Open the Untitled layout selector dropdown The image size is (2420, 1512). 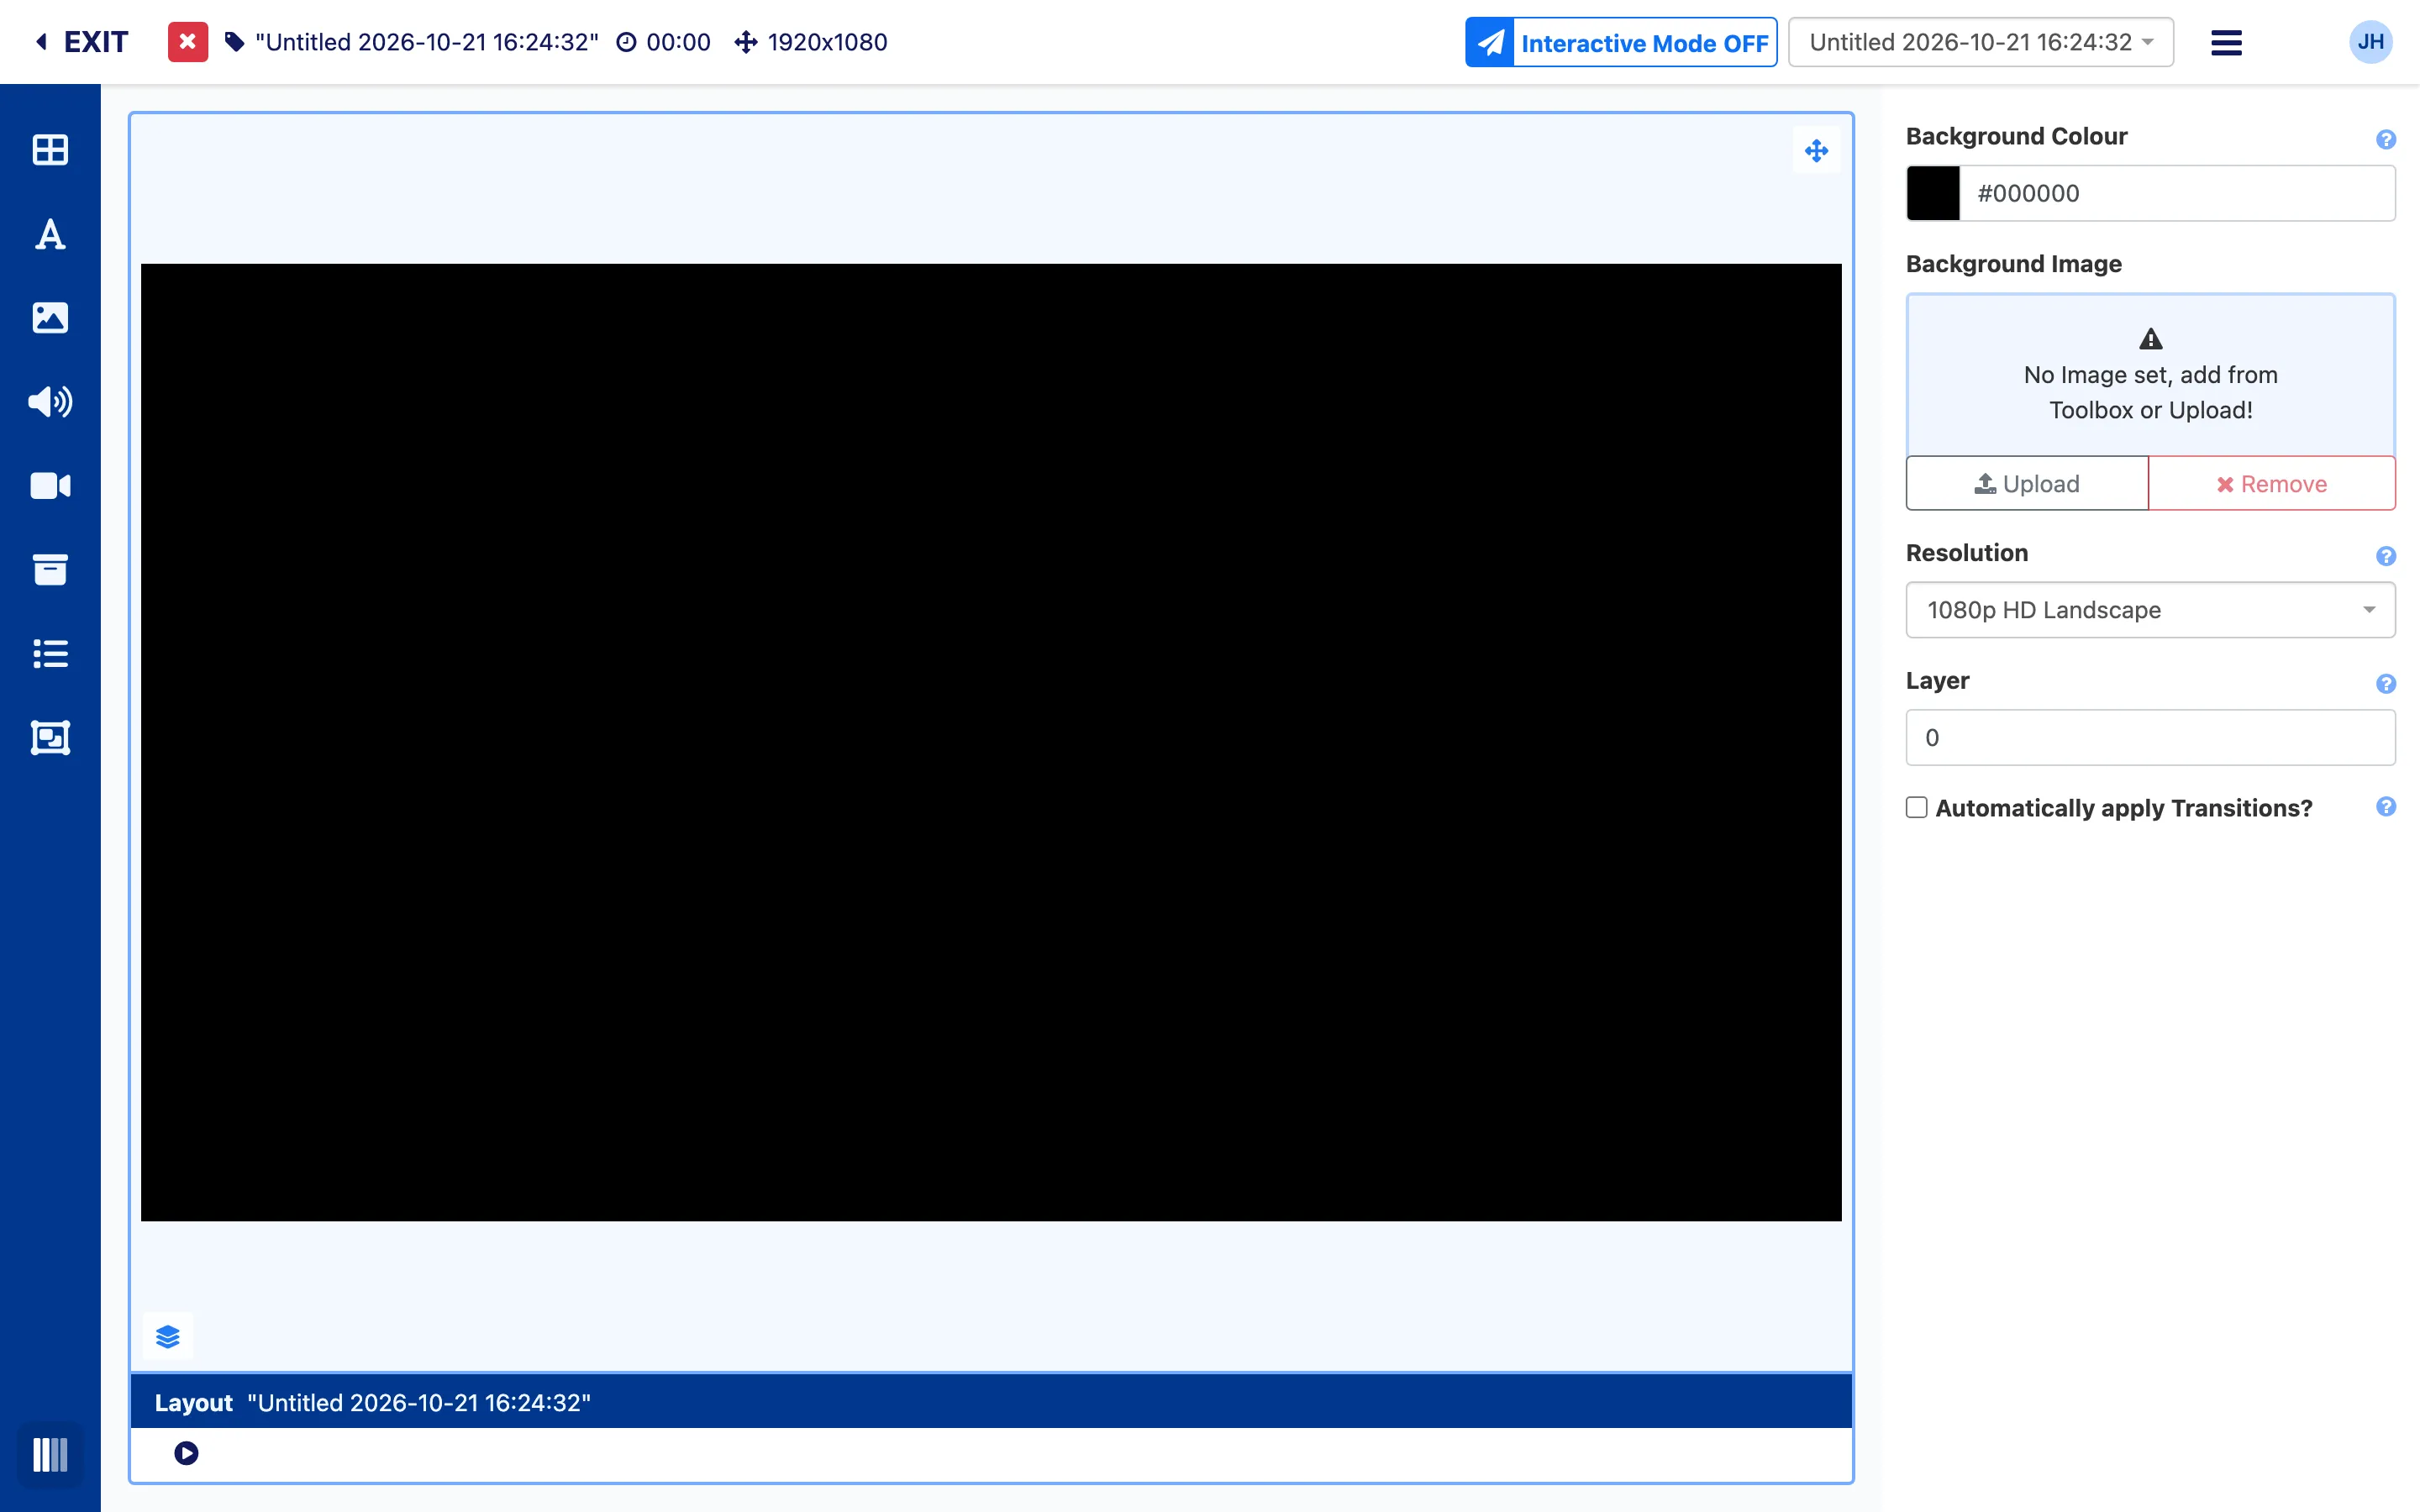click(1980, 42)
